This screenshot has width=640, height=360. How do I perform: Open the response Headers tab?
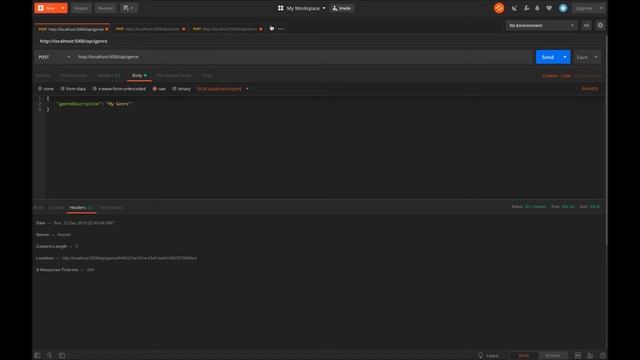[x=81, y=207]
